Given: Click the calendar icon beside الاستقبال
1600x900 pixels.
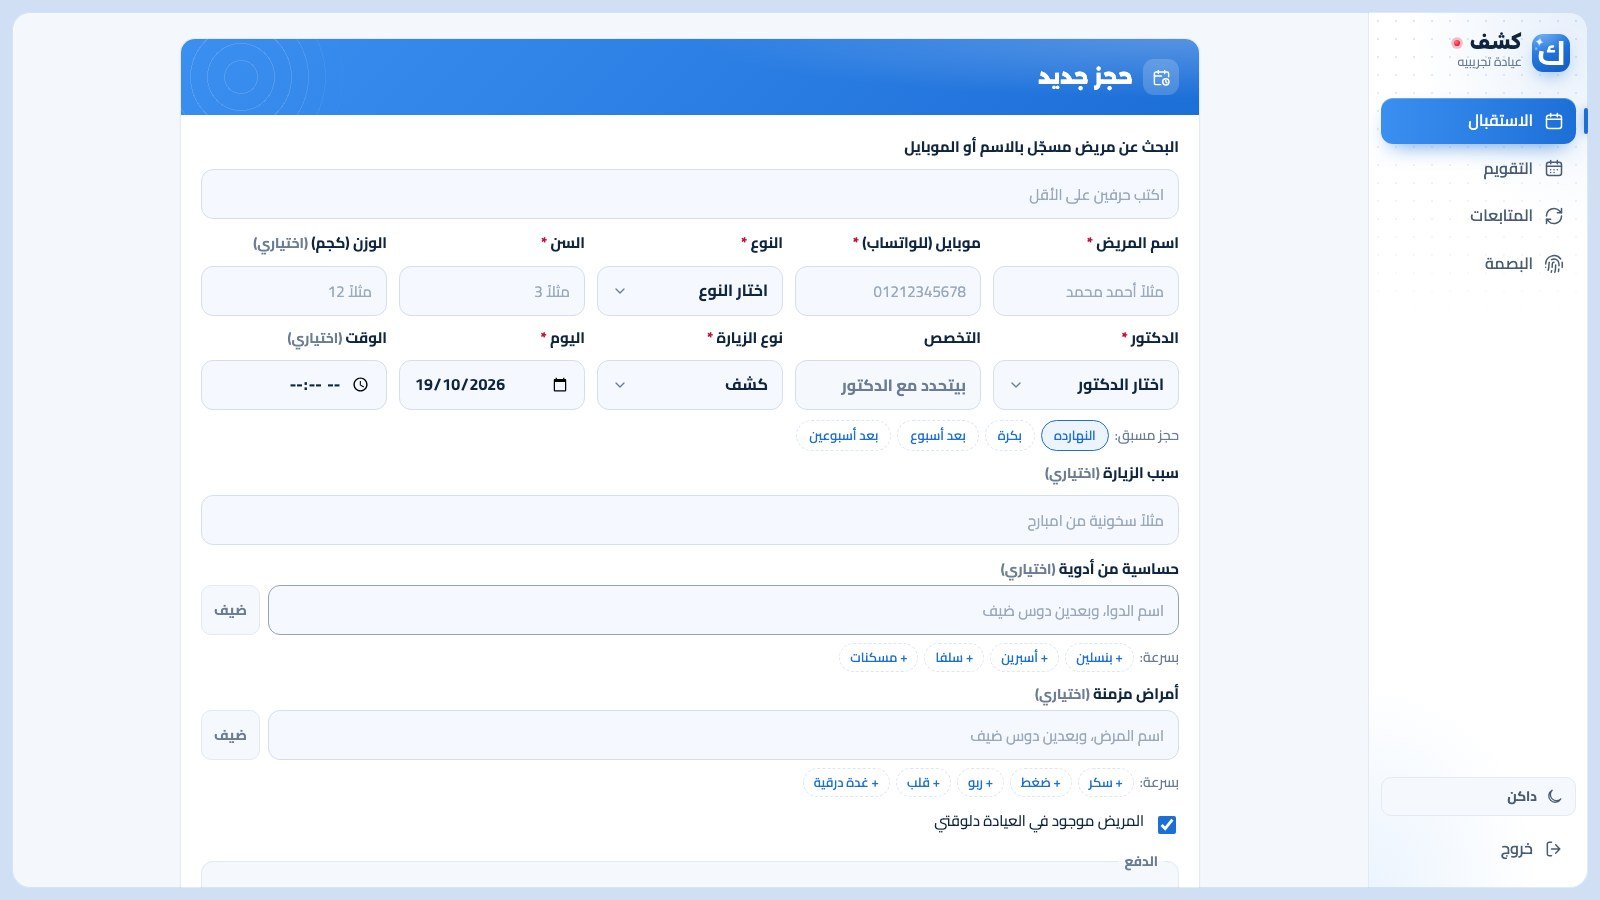Looking at the screenshot, I should (x=1554, y=121).
